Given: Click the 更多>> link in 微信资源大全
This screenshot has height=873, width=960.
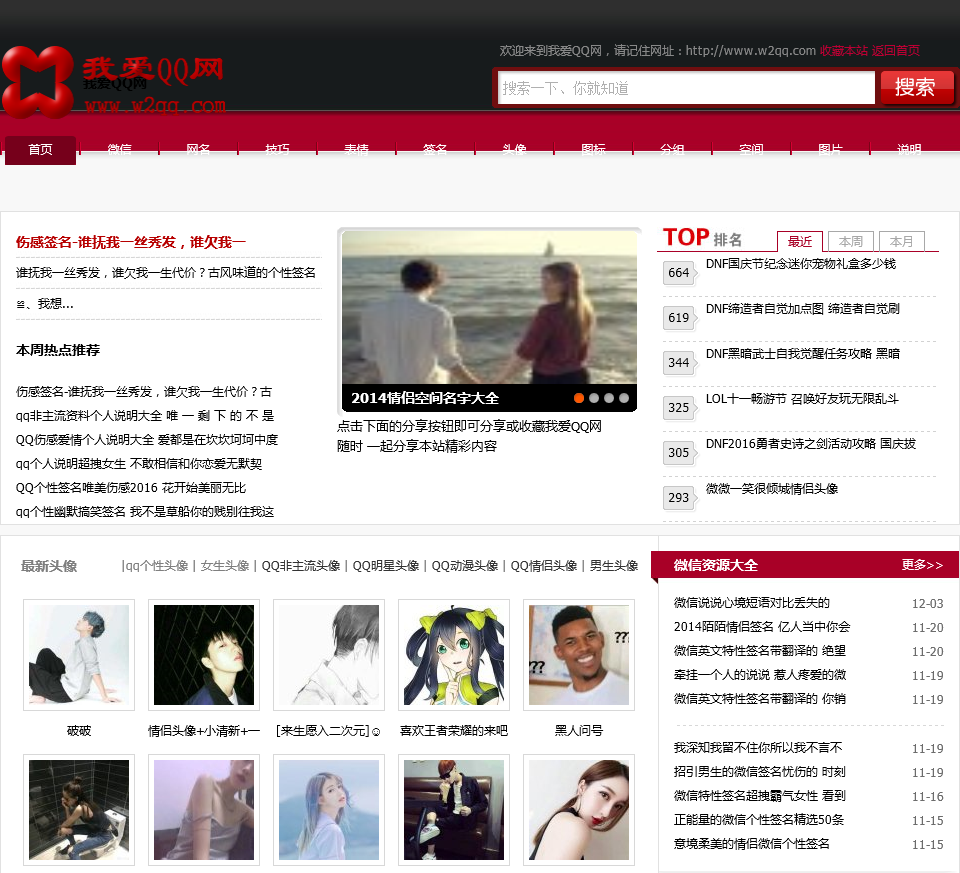Looking at the screenshot, I should [x=922, y=564].
